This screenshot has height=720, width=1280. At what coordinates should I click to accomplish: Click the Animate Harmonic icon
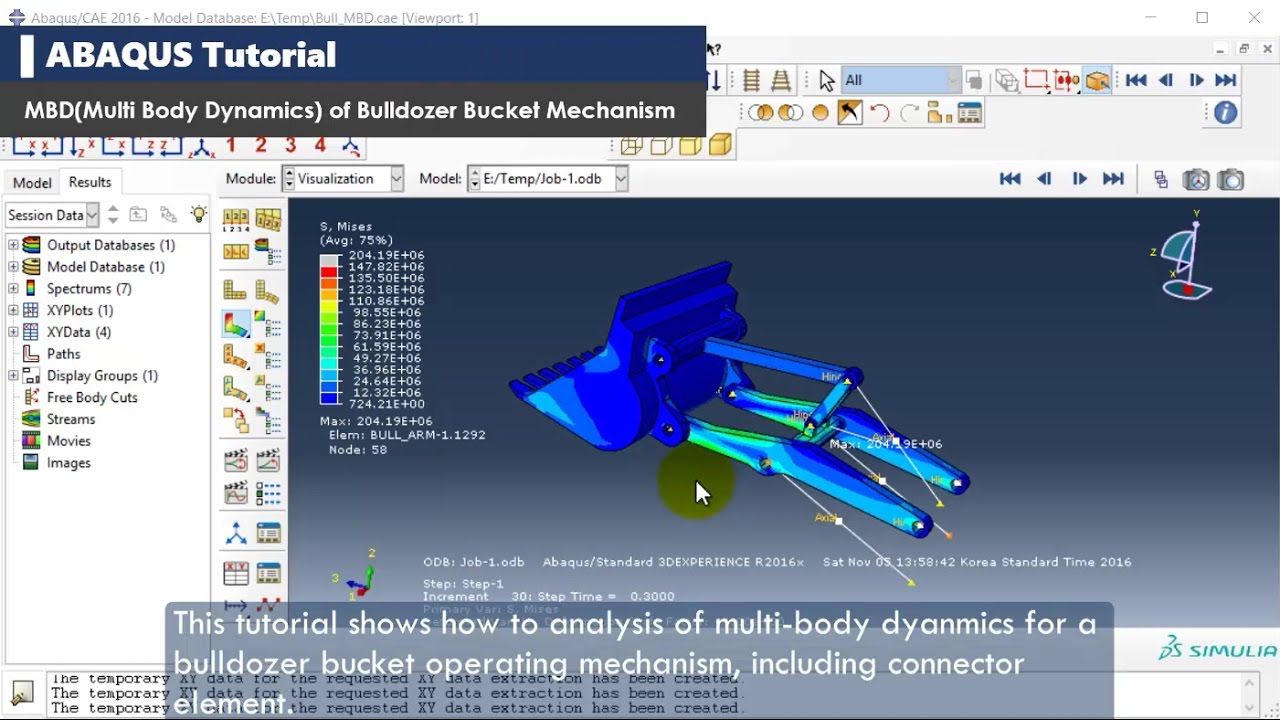tap(236, 493)
